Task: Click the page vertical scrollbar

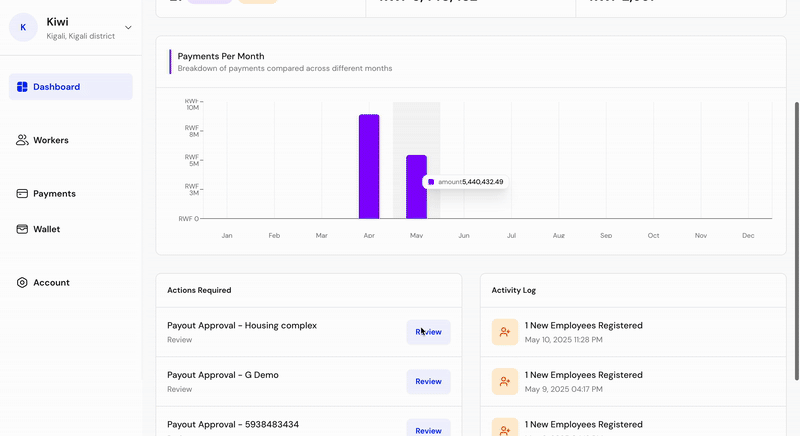Action: (797, 241)
